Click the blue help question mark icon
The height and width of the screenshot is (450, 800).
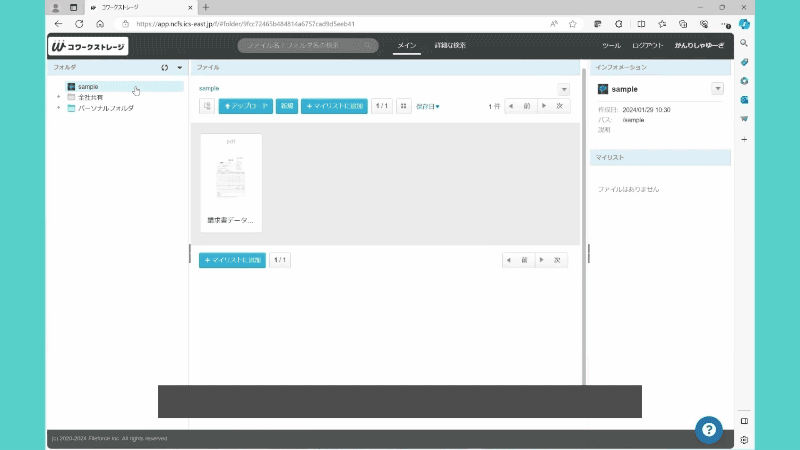(x=708, y=429)
